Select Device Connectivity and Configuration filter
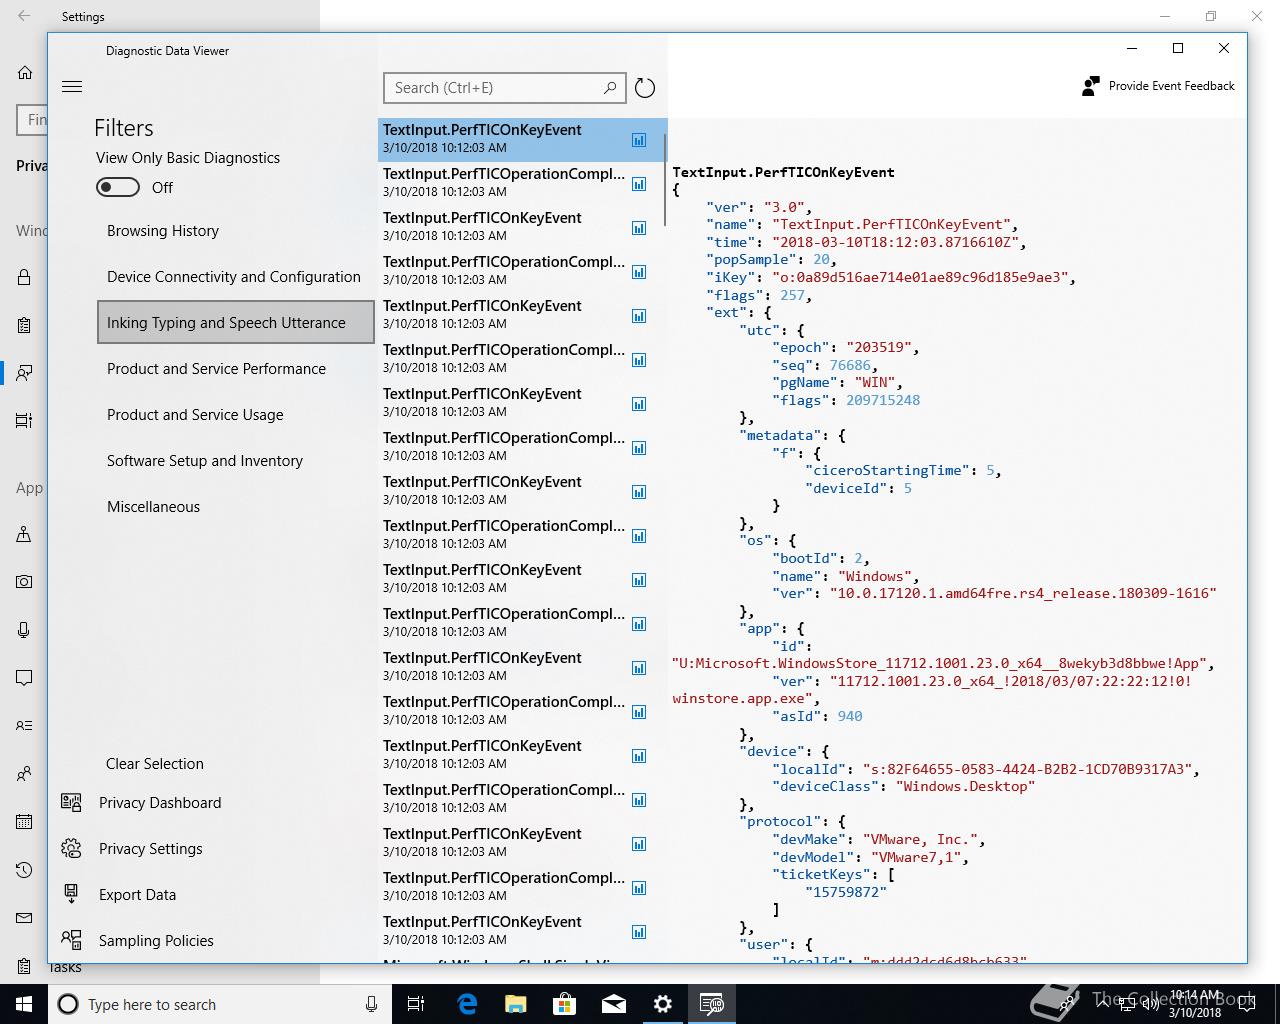 235,277
